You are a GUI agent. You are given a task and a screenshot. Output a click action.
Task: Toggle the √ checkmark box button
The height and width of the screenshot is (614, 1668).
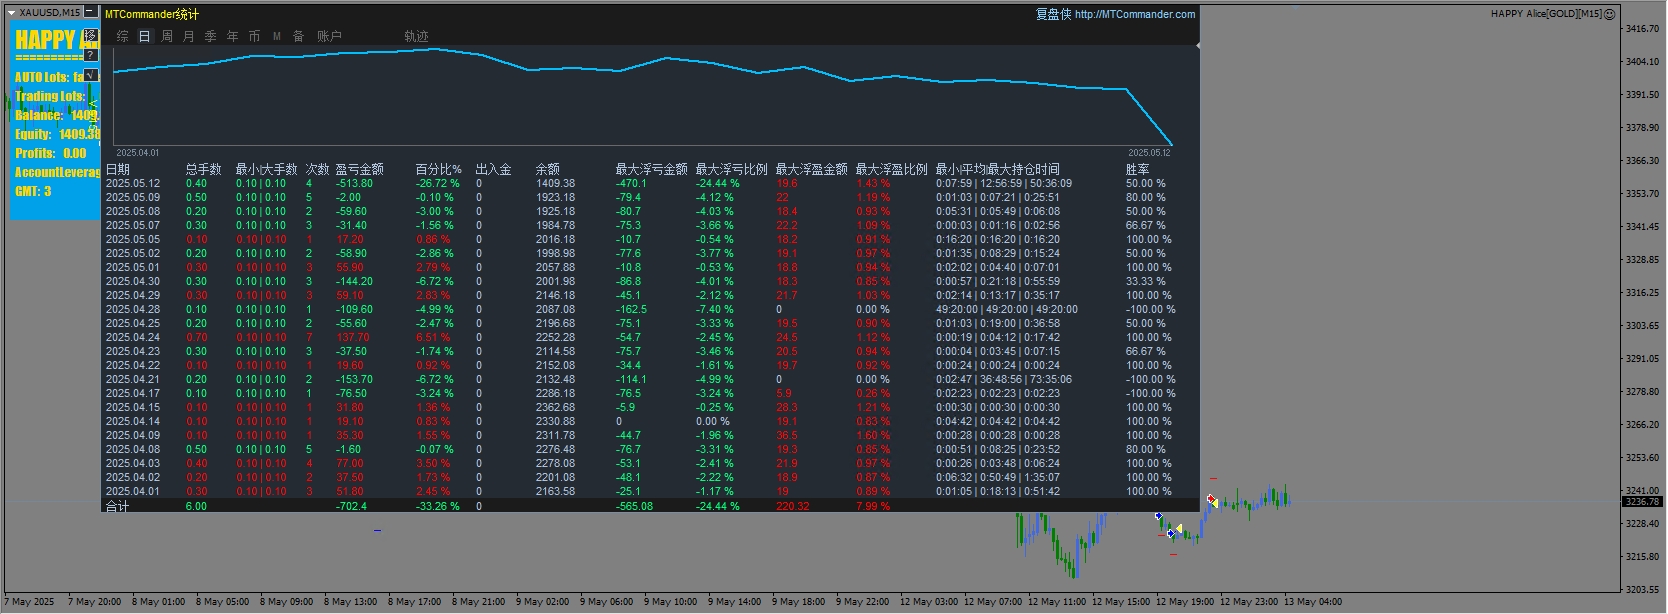point(91,75)
